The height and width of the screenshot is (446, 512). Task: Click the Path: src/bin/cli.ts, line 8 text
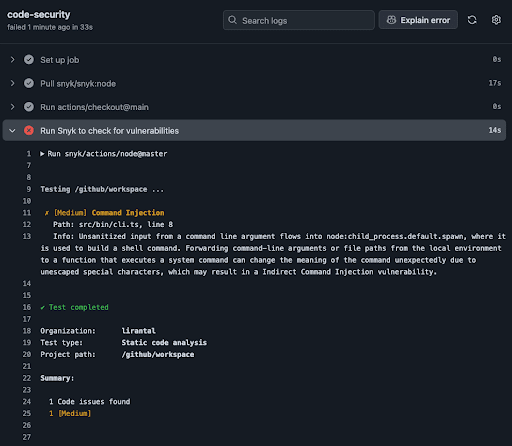click(x=113, y=224)
